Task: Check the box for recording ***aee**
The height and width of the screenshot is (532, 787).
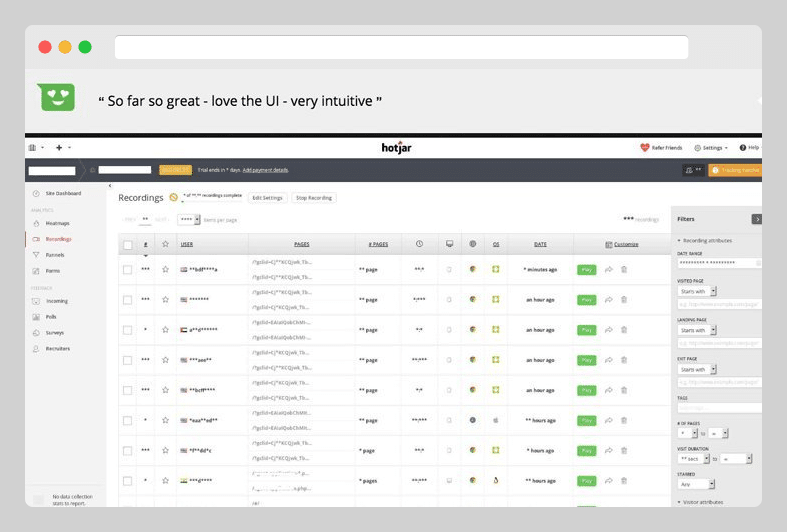Action: (127, 360)
